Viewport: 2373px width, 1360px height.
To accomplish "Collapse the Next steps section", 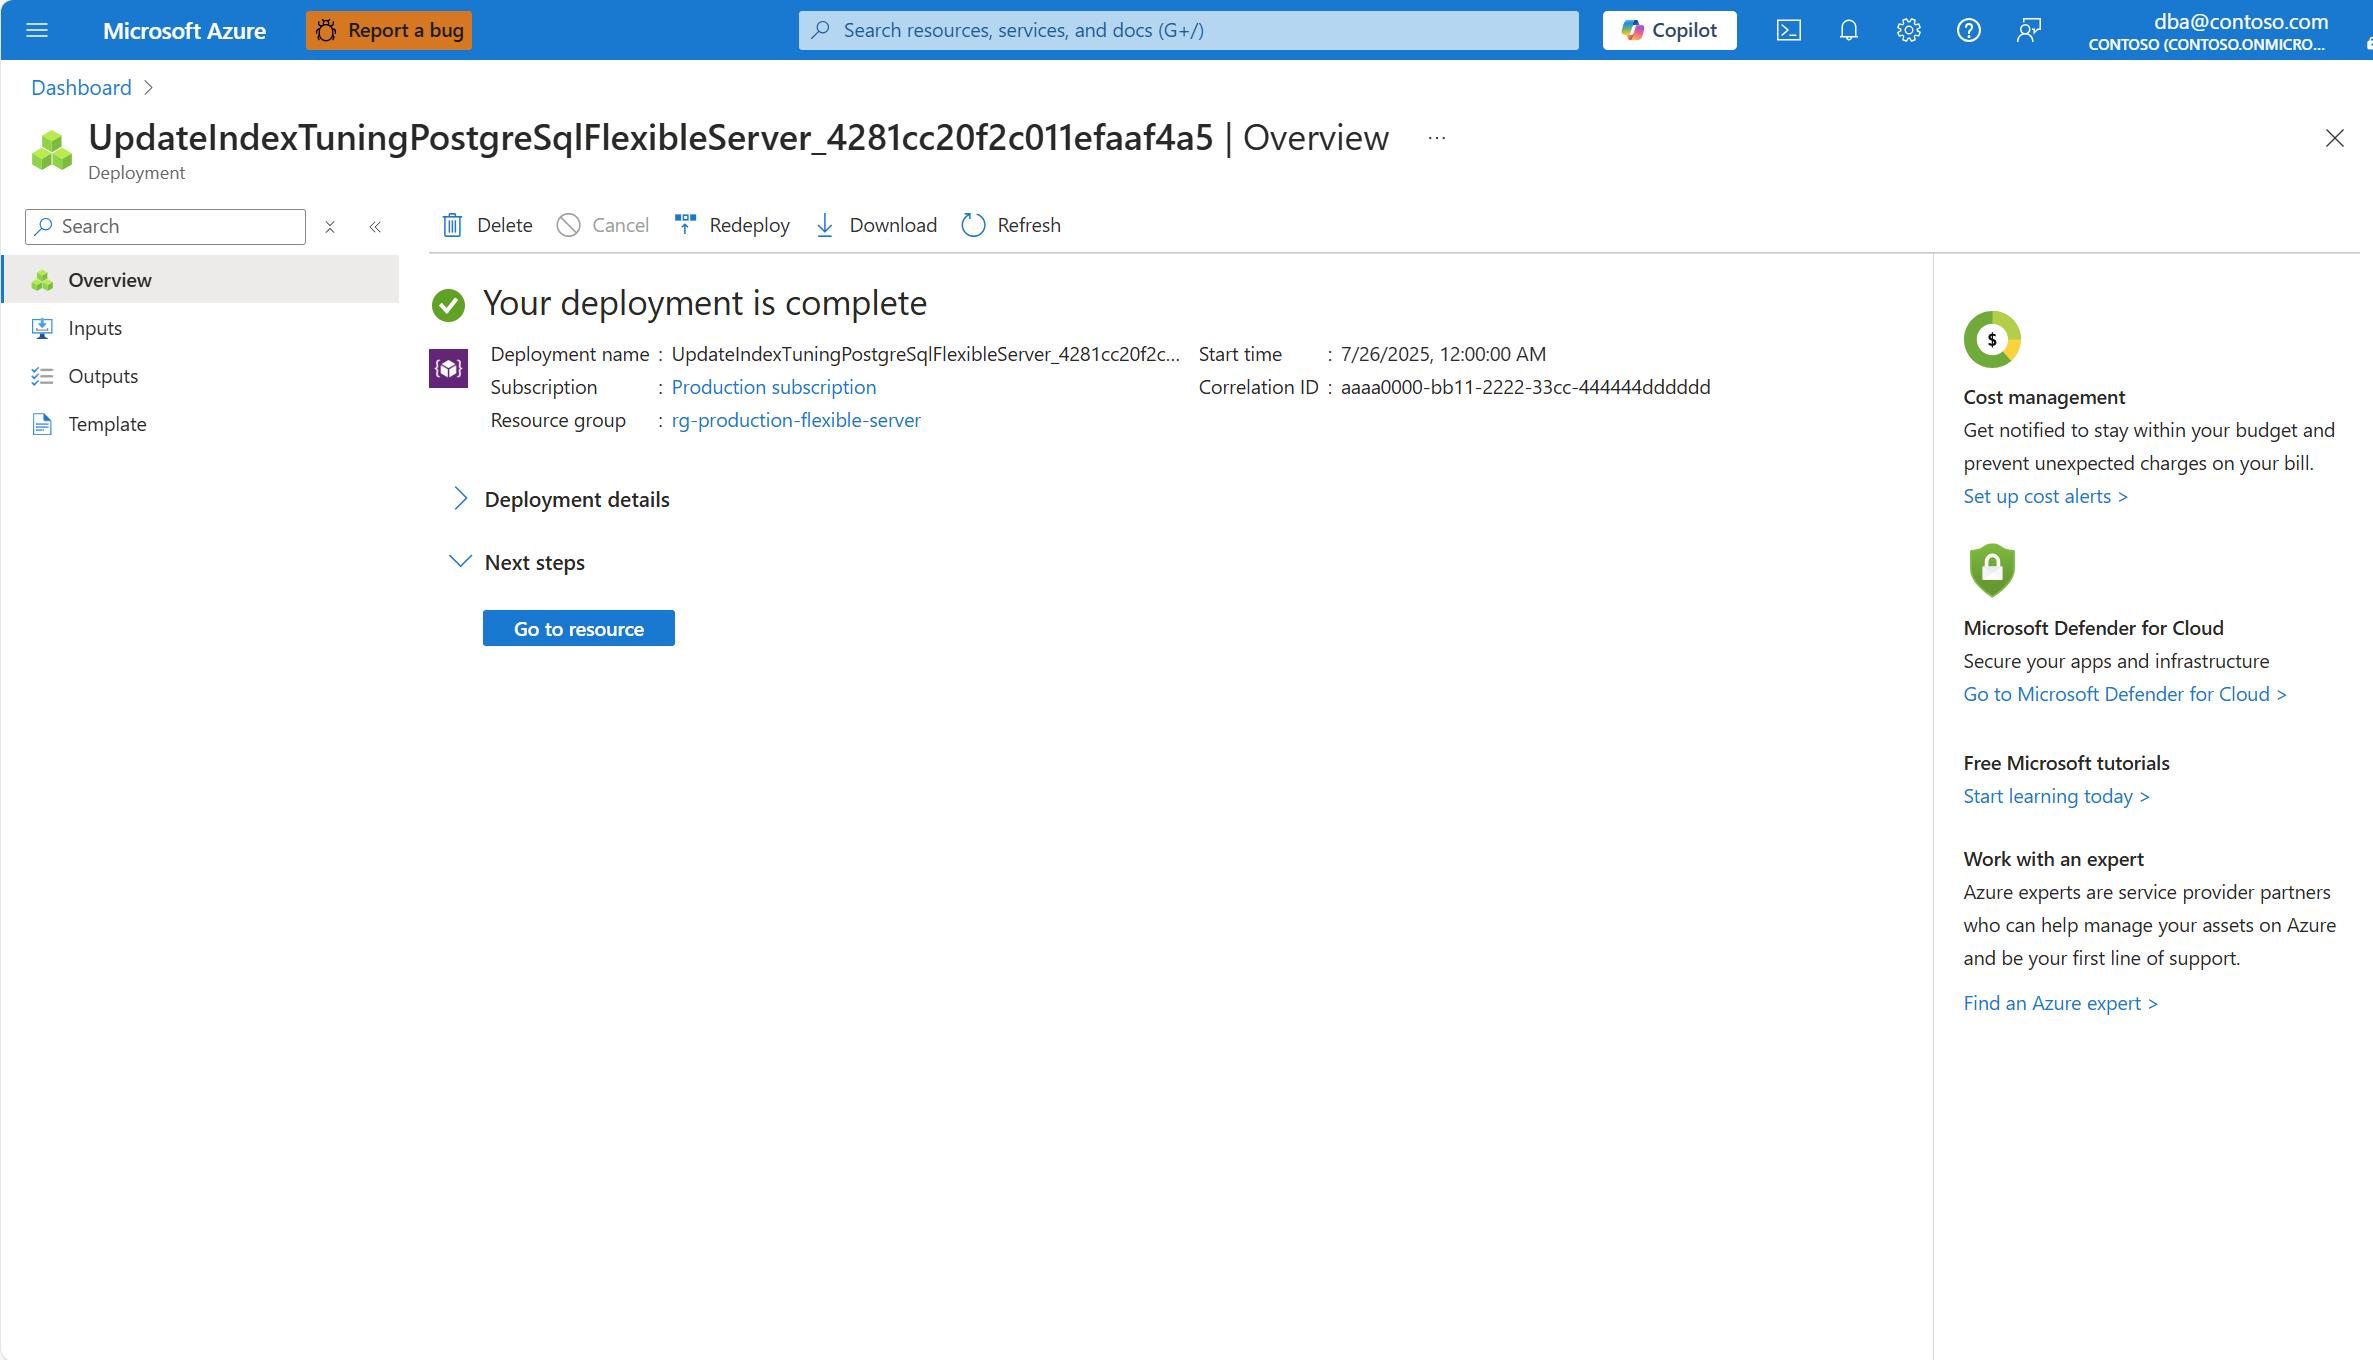I will [460, 562].
